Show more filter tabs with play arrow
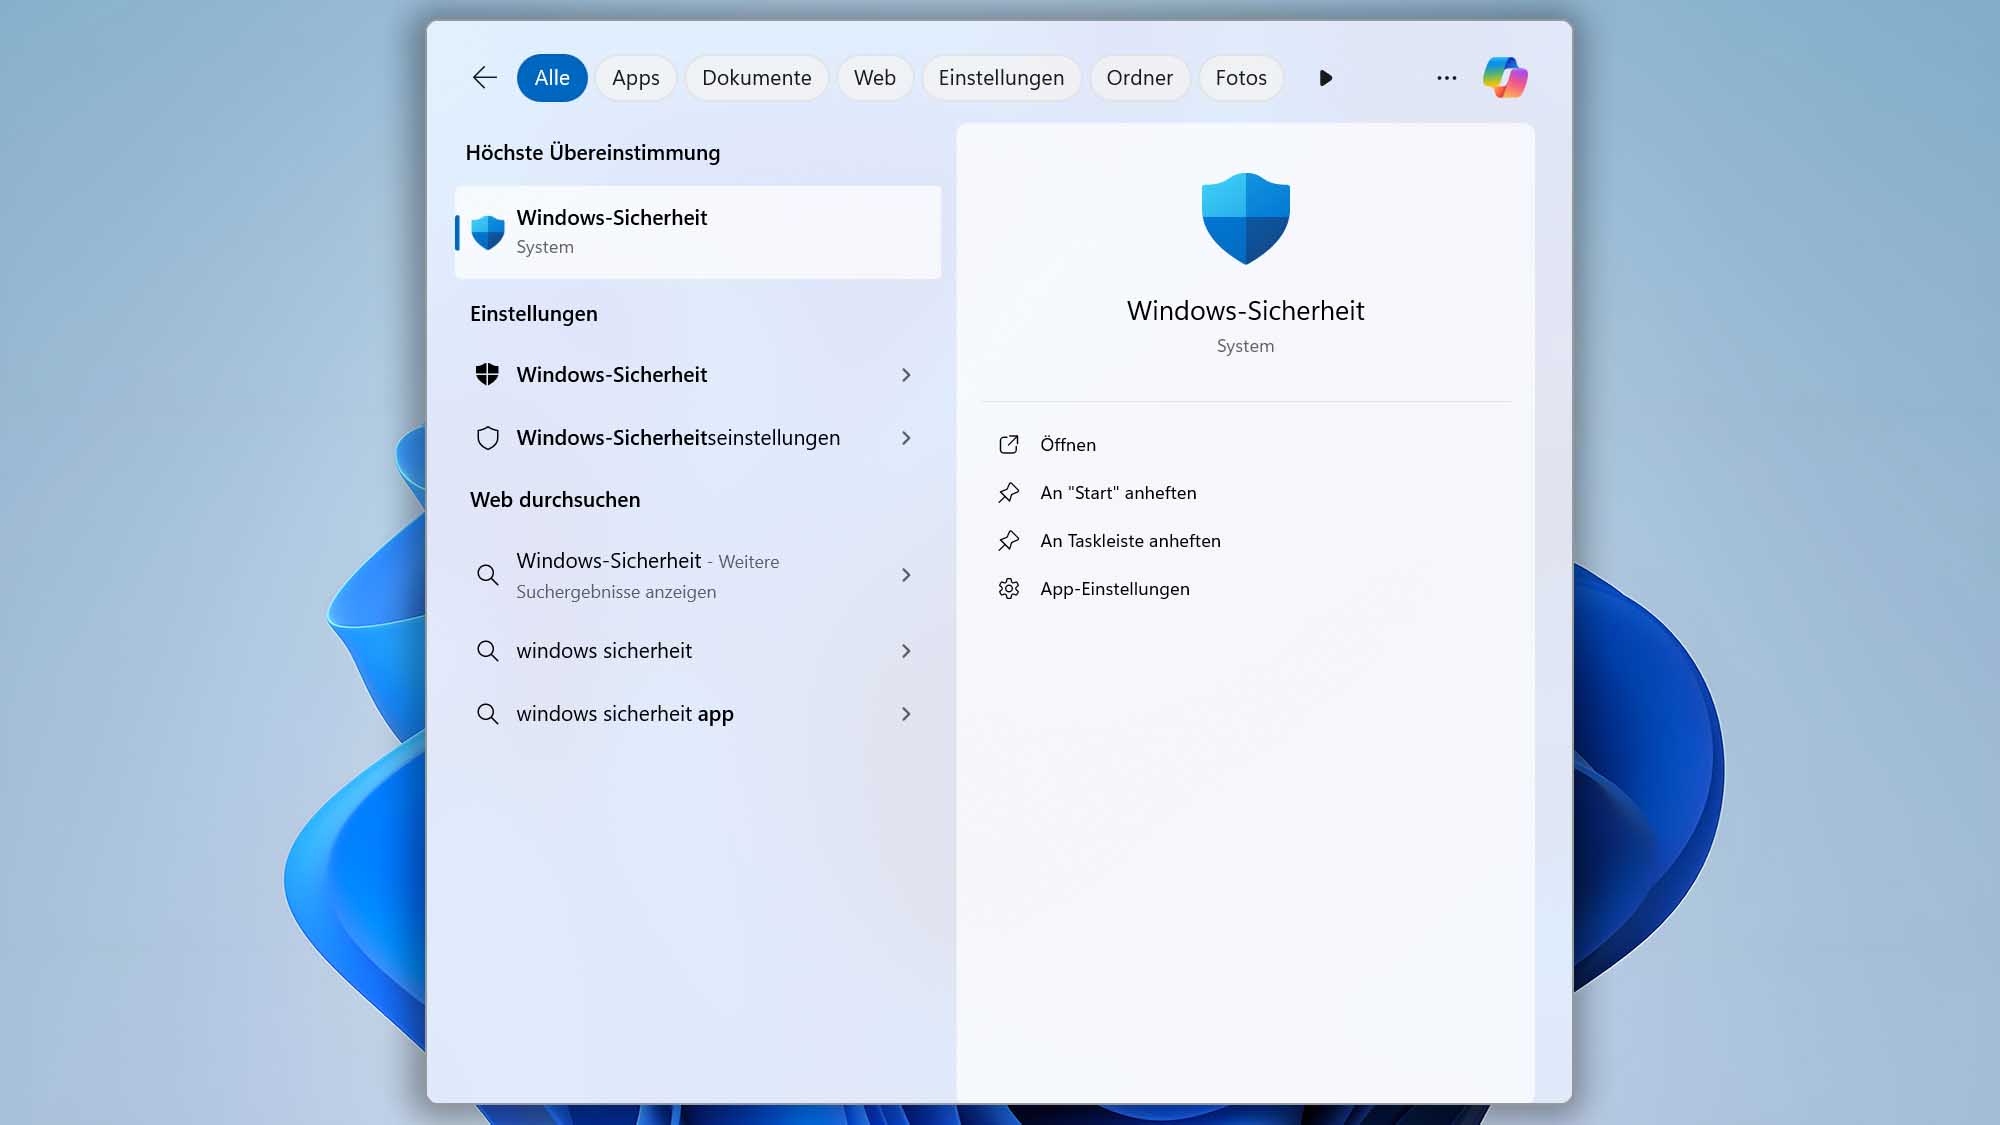This screenshot has height=1125, width=2000. 1325,78
